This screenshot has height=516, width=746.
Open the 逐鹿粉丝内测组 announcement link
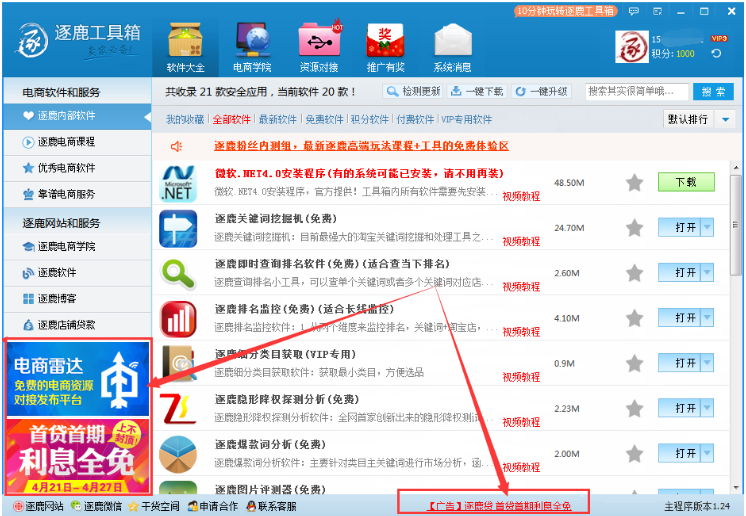pos(361,146)
